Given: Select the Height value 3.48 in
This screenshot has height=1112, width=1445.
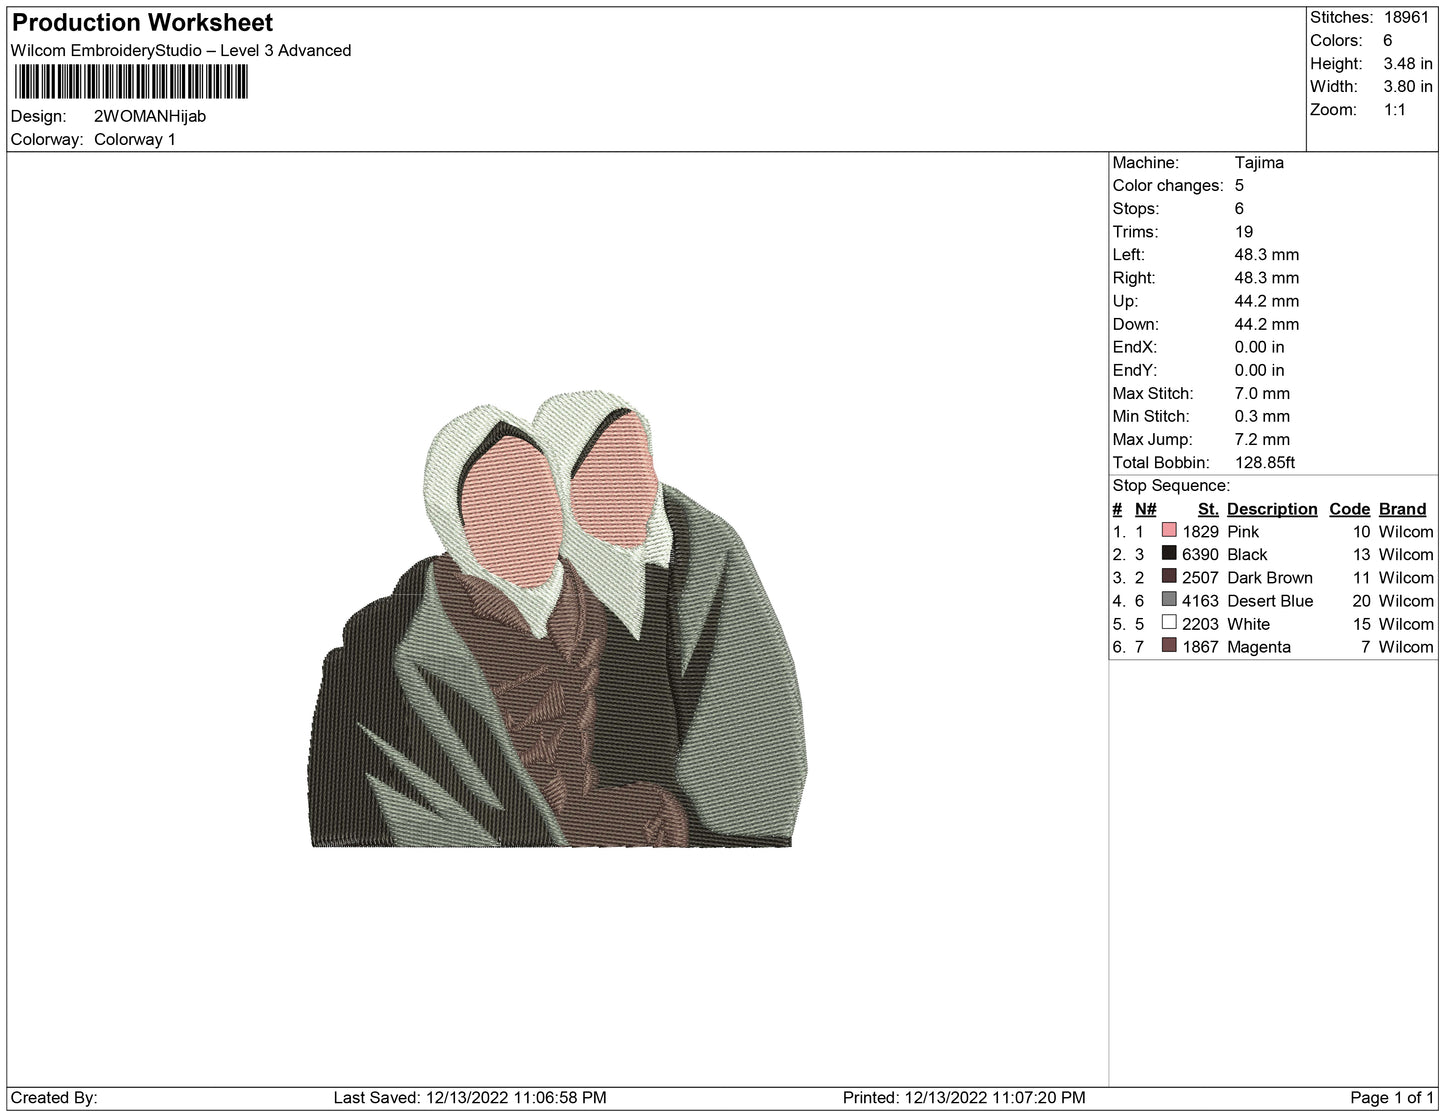Looking at the screenshot, I should [x=1408, y=63].
